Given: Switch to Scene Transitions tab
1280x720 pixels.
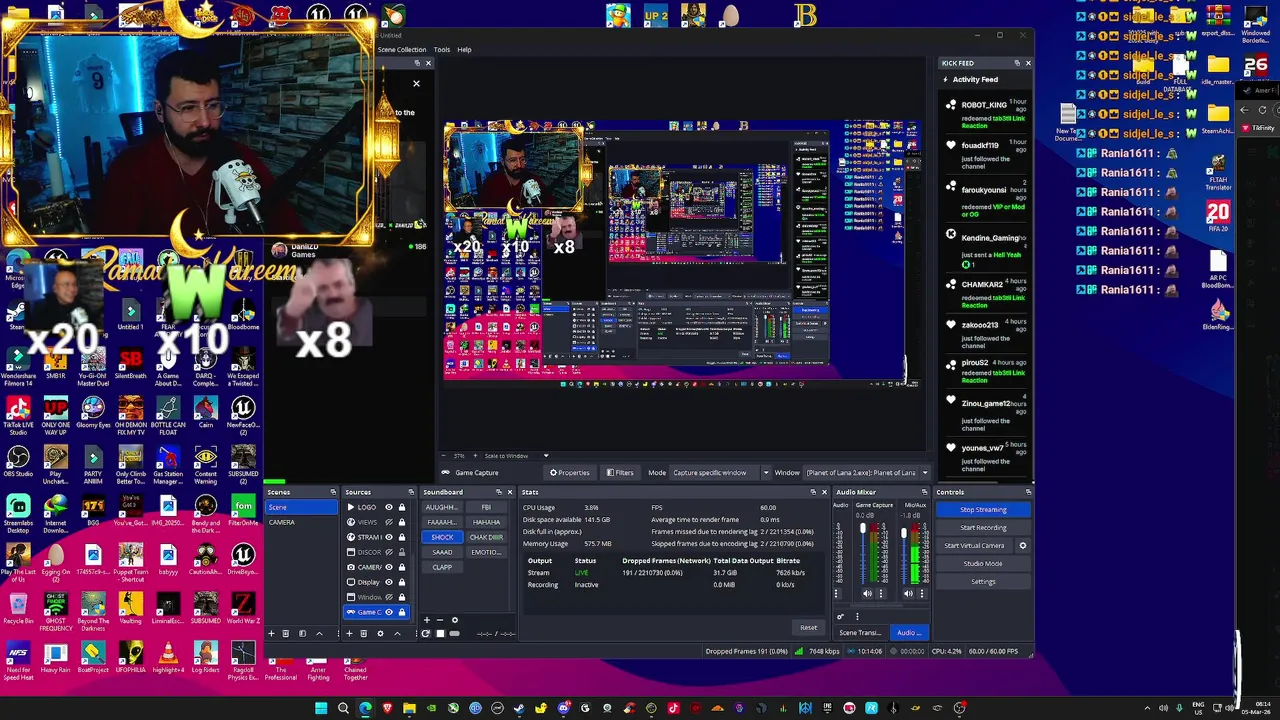Looking at the screenshot, I should pyautogui.click(x=860, y=633).
